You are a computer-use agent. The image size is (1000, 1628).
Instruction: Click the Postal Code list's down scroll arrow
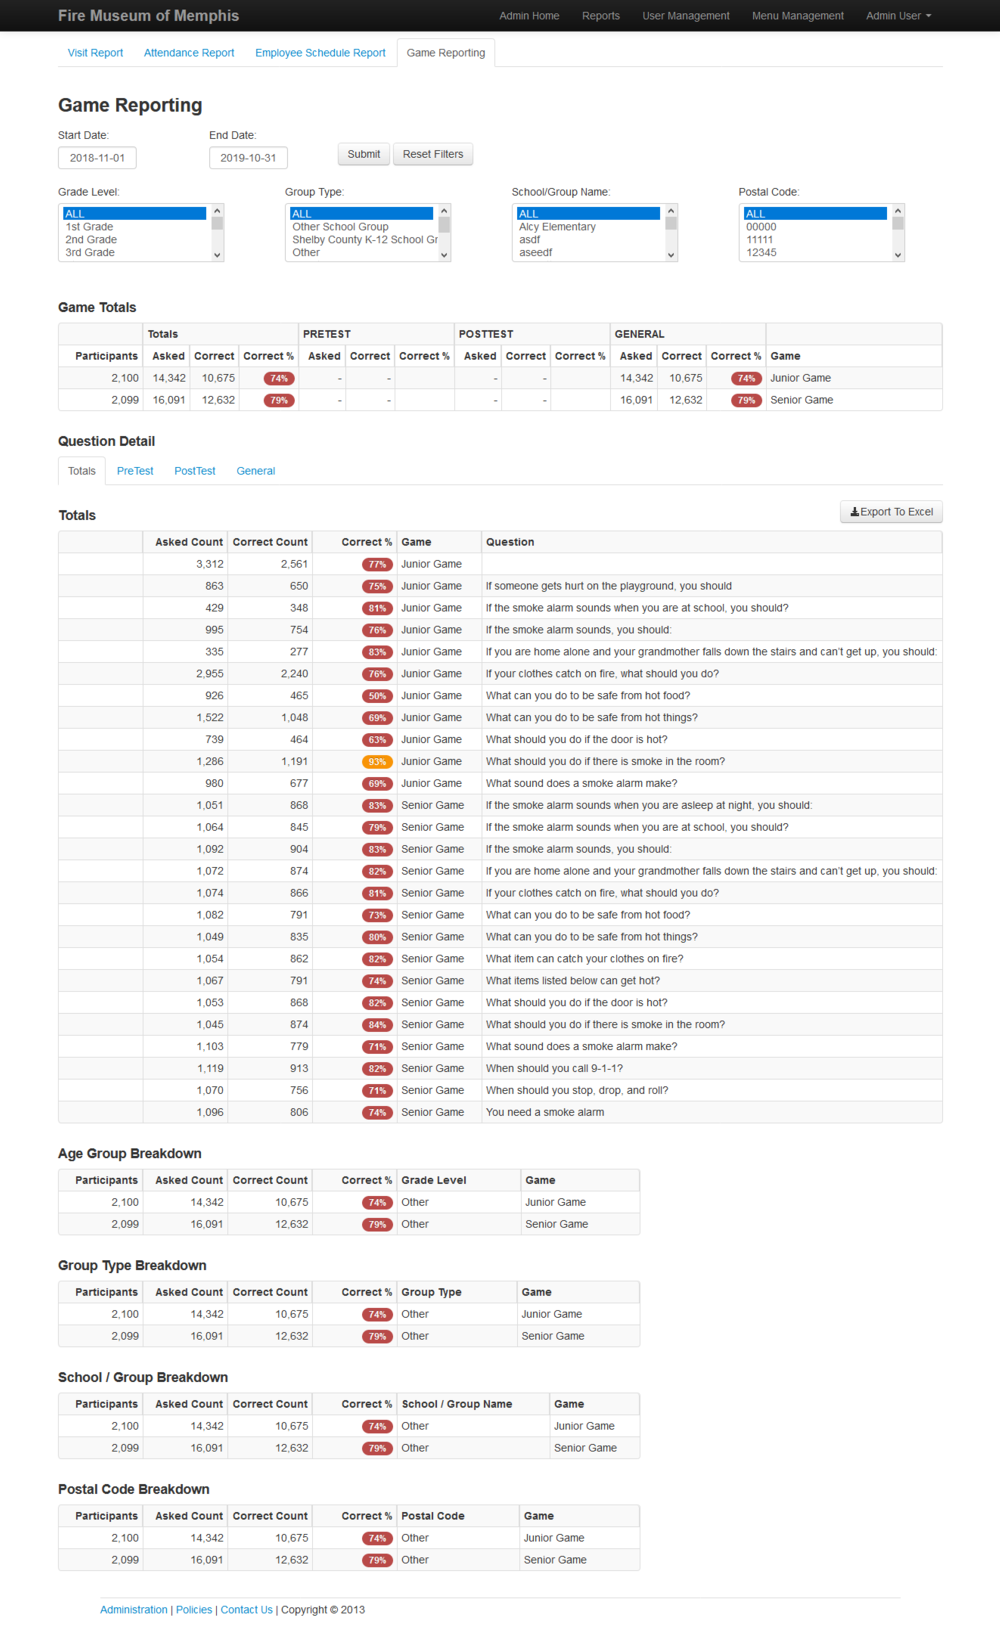pyautogui.click(x=898, y=255)
